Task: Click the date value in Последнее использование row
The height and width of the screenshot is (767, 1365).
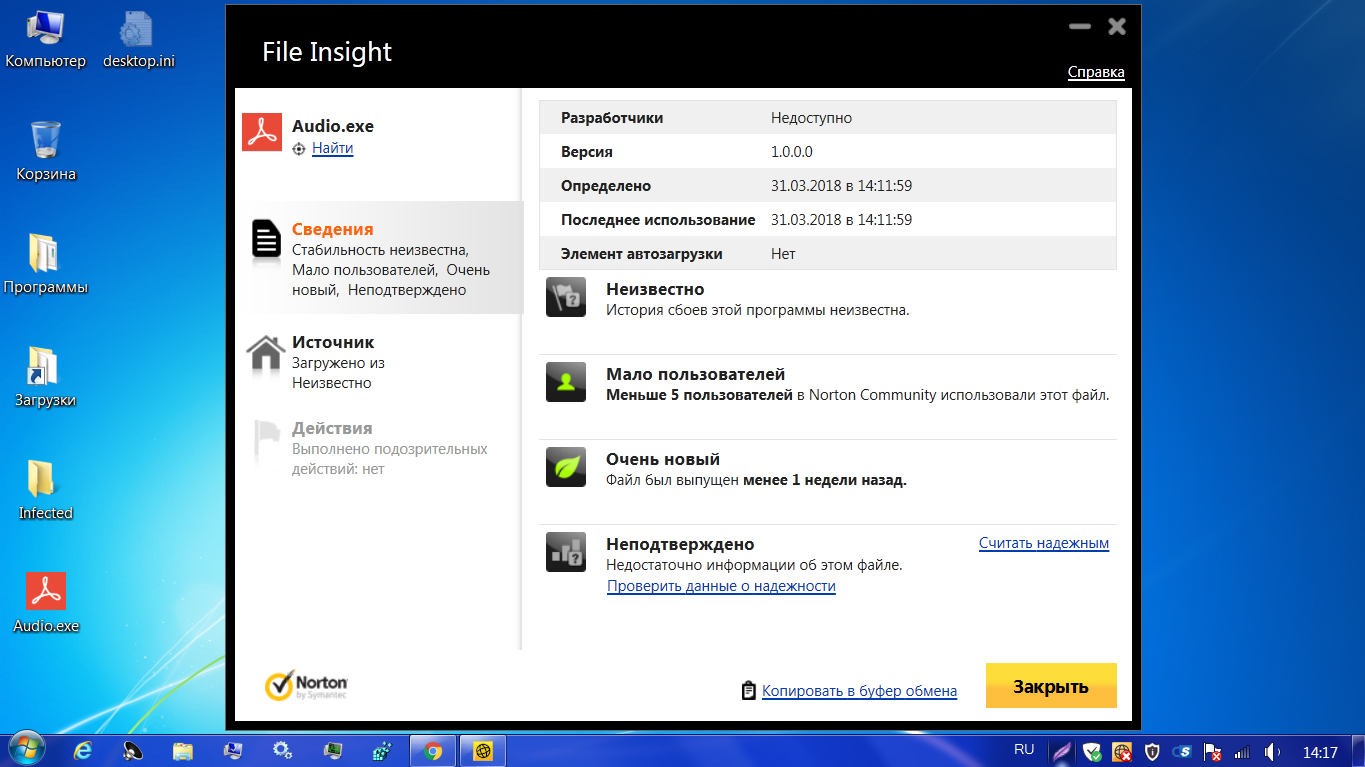Action: click(x=841, y=220)
